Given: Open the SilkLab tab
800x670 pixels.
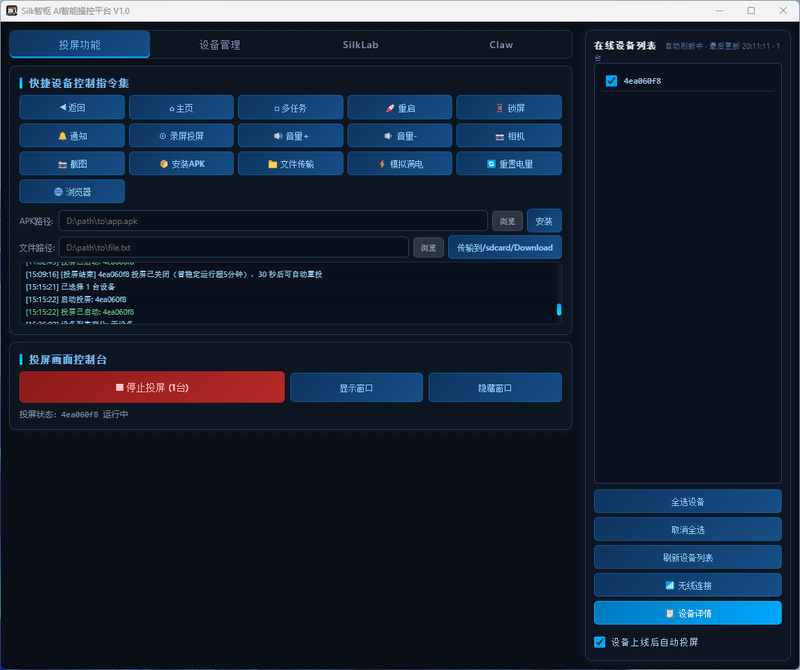Looking at the screenshot, I should click(360, 45).
